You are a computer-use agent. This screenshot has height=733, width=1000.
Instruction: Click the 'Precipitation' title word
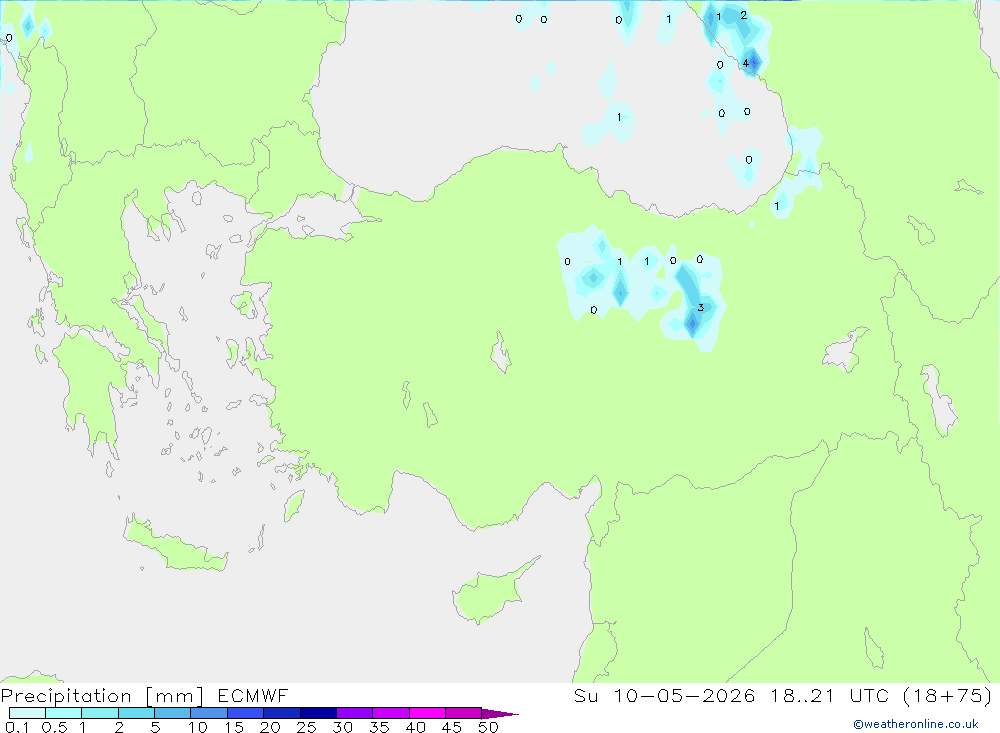pyautogui.click(x=66, y=696)
